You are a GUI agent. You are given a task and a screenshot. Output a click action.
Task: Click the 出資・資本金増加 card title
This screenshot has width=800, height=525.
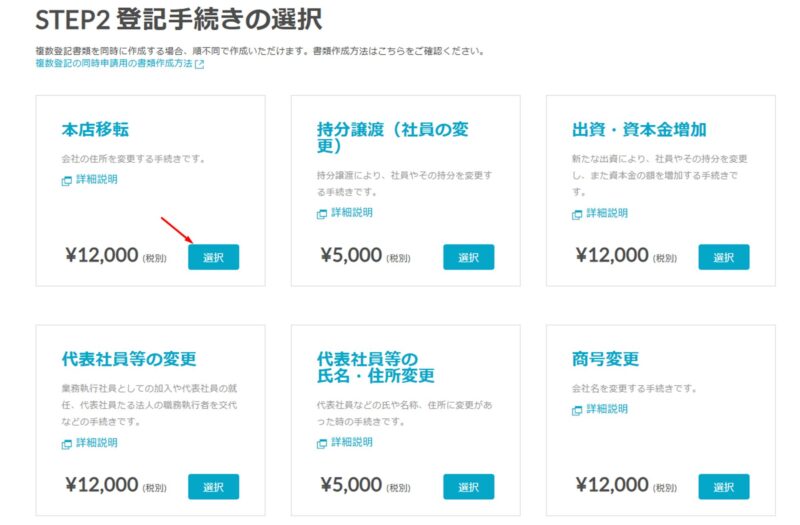click(x=639, y=130)
